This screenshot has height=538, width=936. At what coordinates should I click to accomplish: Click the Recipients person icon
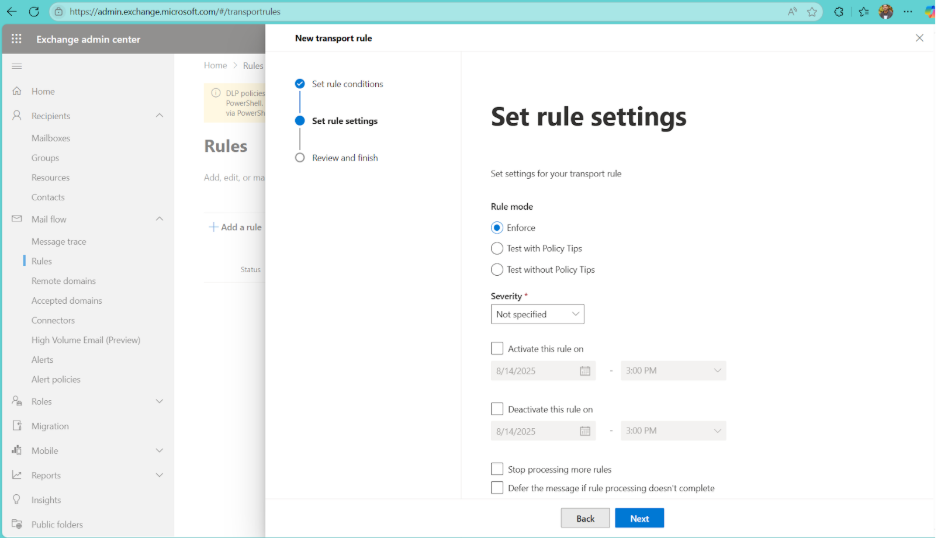17,115
